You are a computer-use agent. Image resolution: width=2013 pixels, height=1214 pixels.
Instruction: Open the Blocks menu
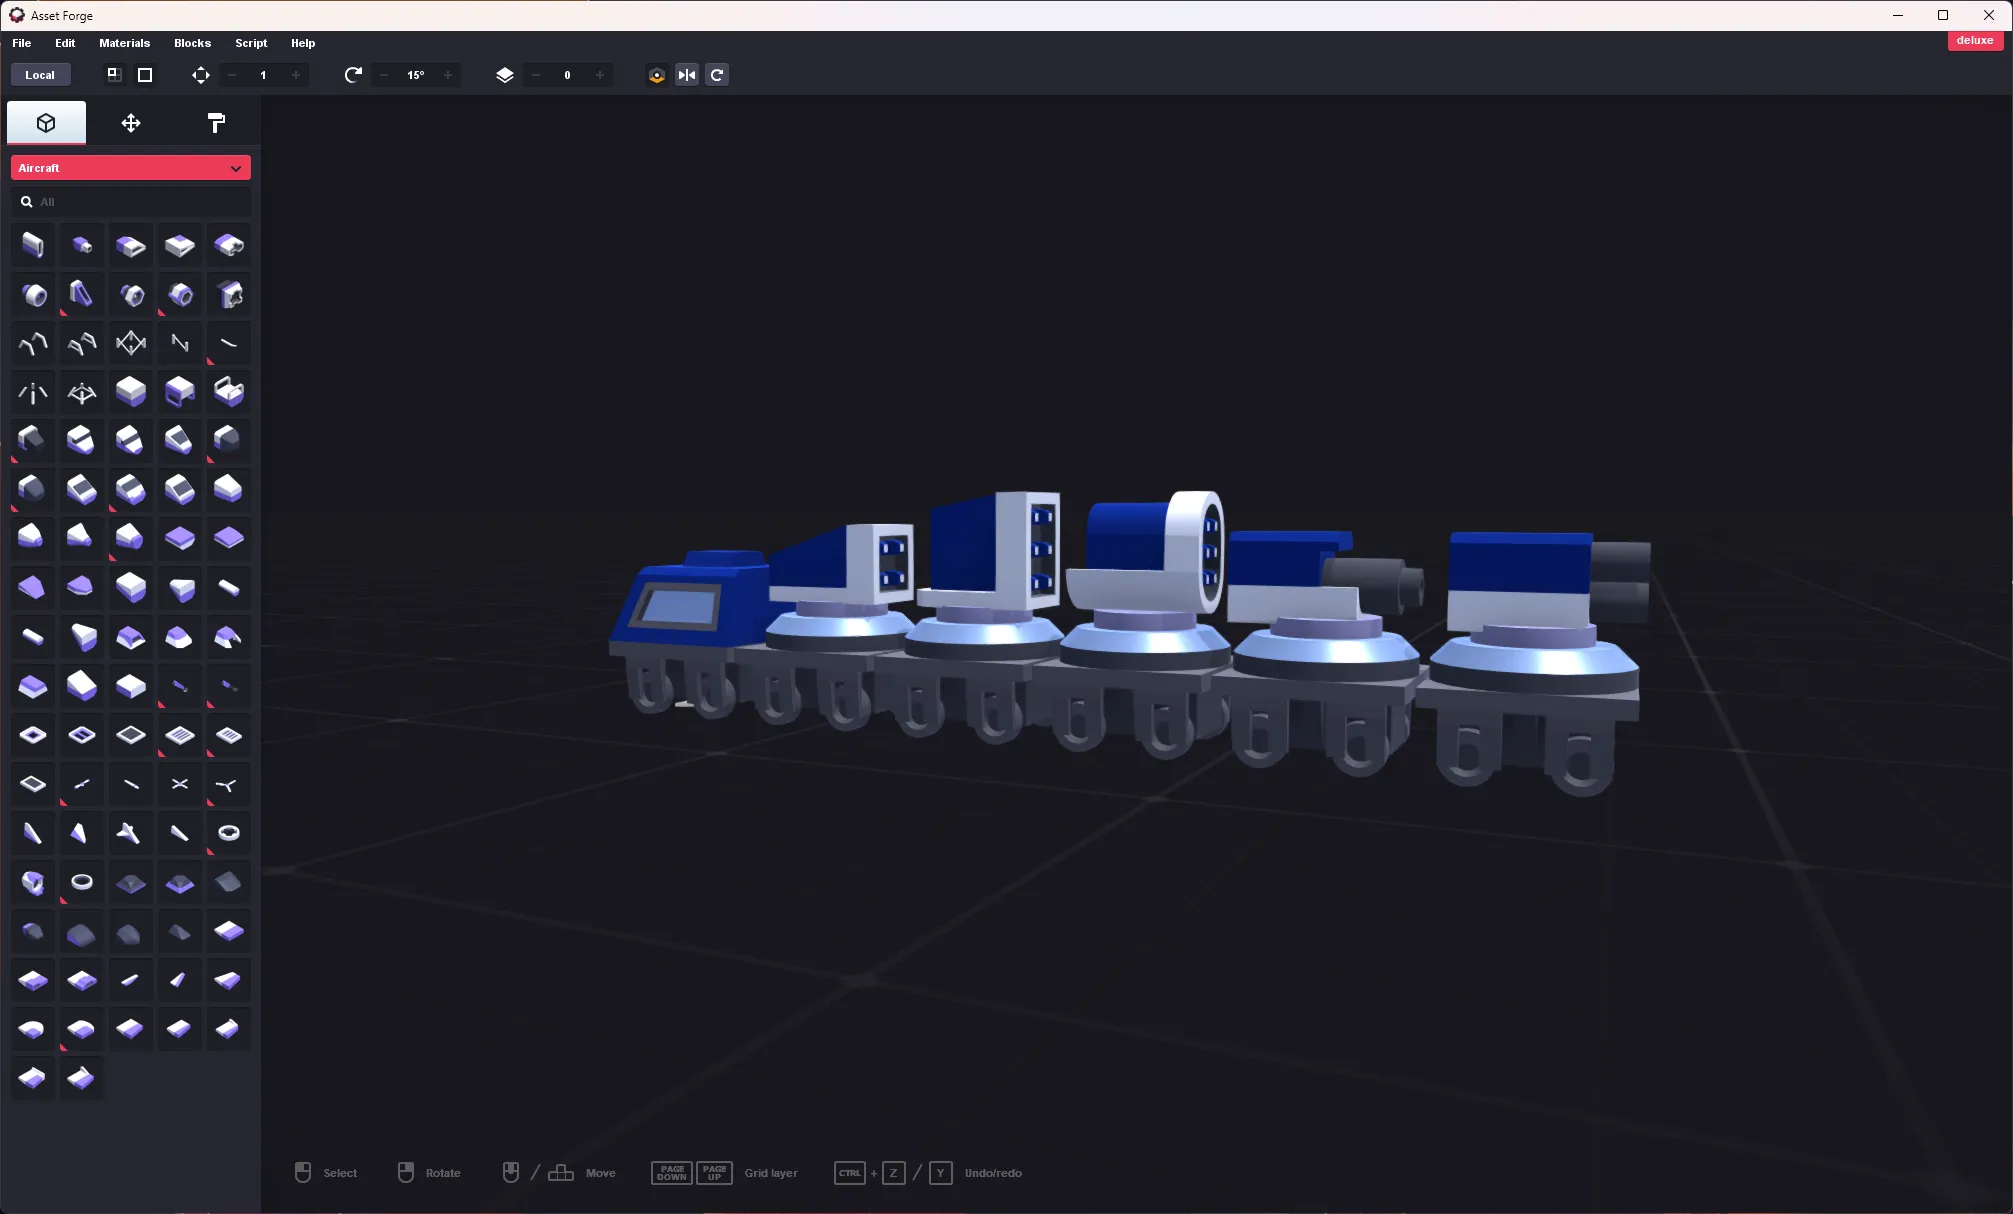point(191,43)
